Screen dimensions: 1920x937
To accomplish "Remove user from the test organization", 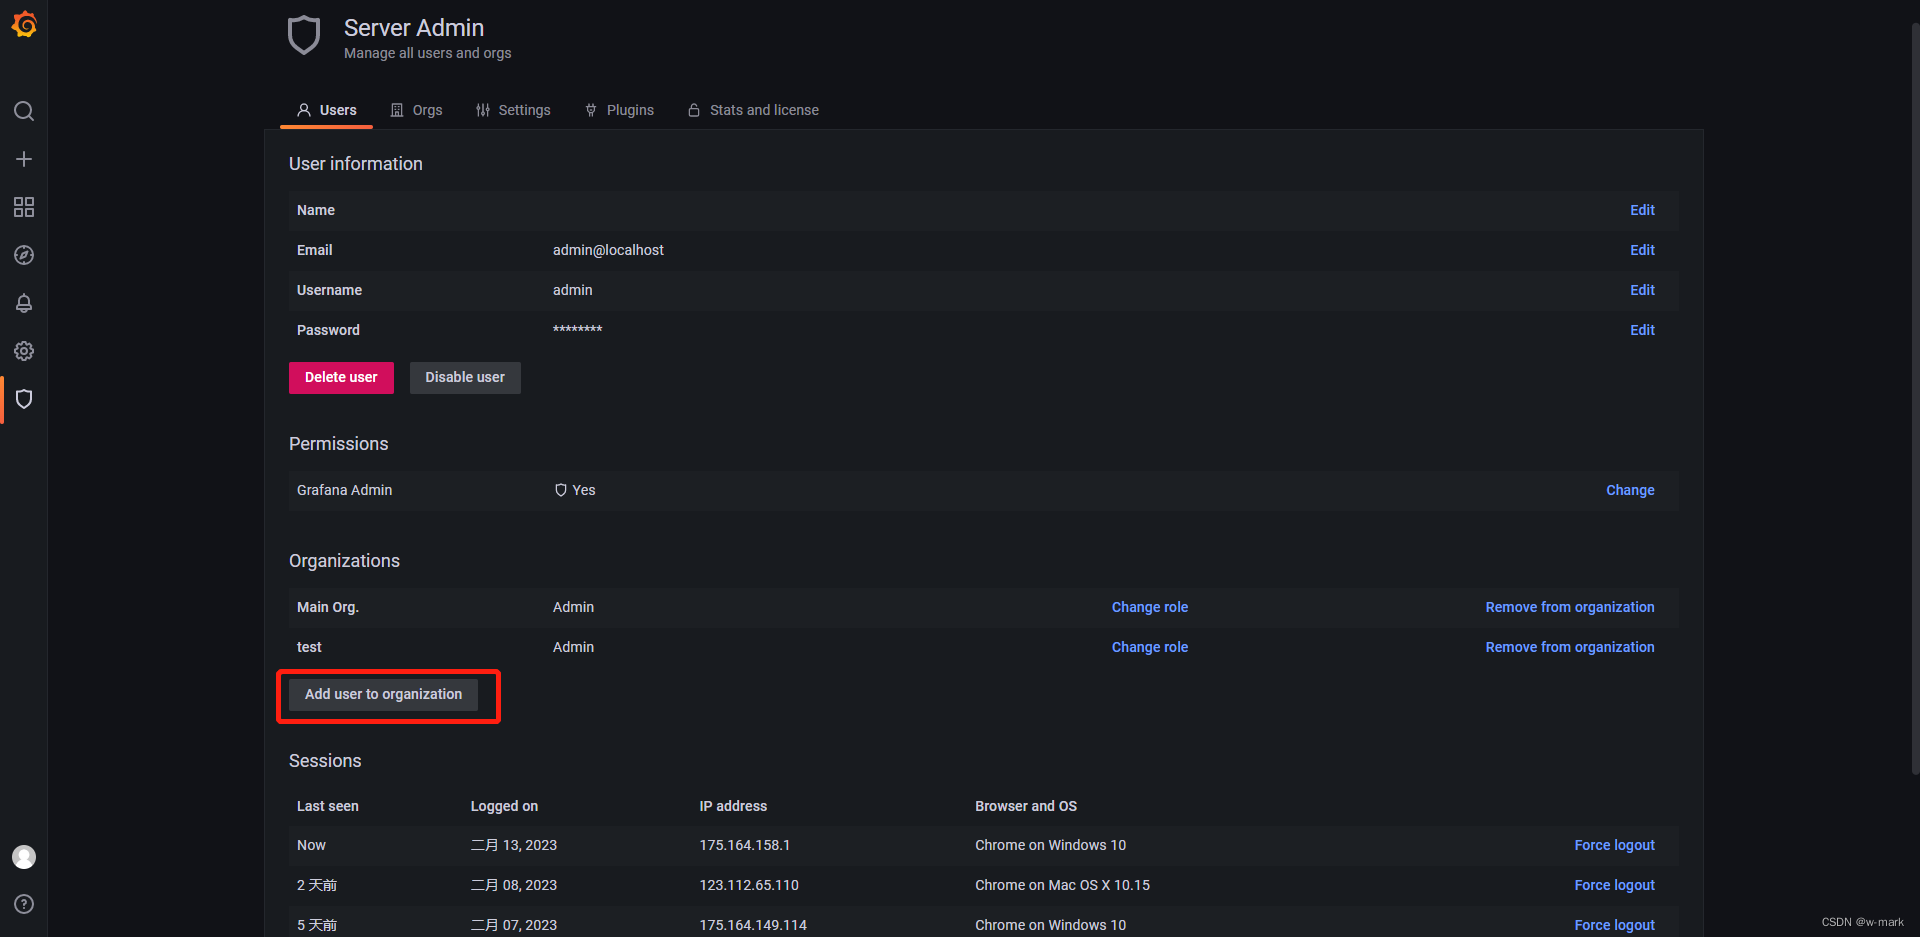I will coord(1569,647).
